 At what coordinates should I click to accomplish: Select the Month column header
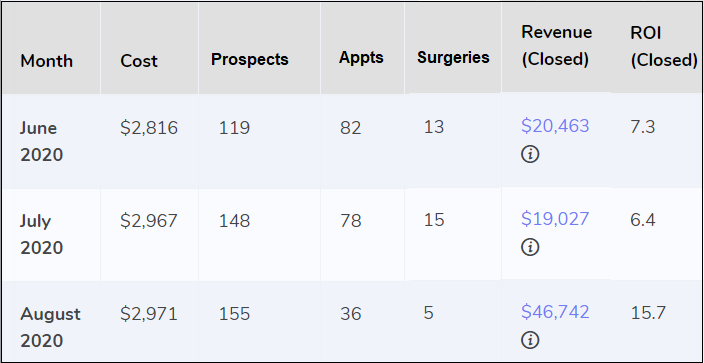[46, 61]
